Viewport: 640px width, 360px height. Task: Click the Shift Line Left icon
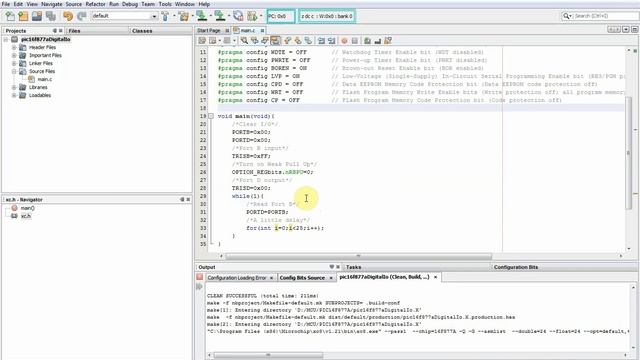point(321,40)
